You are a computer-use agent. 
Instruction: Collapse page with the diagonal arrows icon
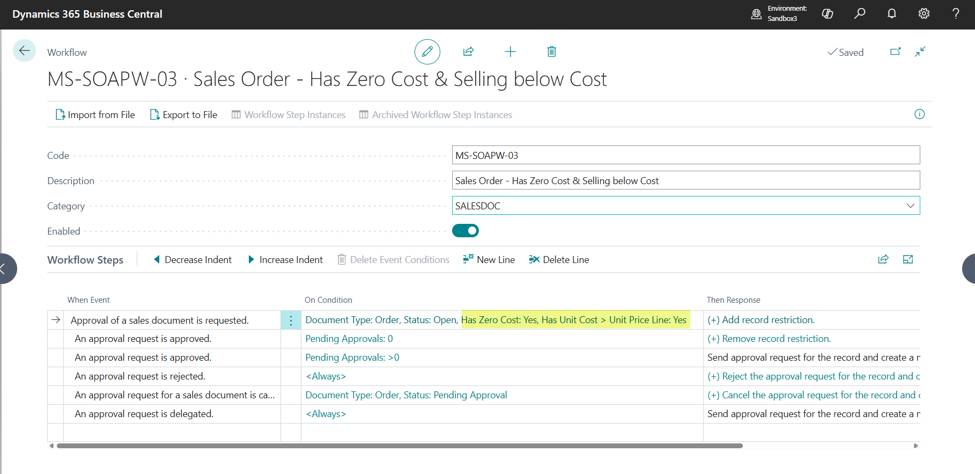pyautogui.click(x=920, y=52)
